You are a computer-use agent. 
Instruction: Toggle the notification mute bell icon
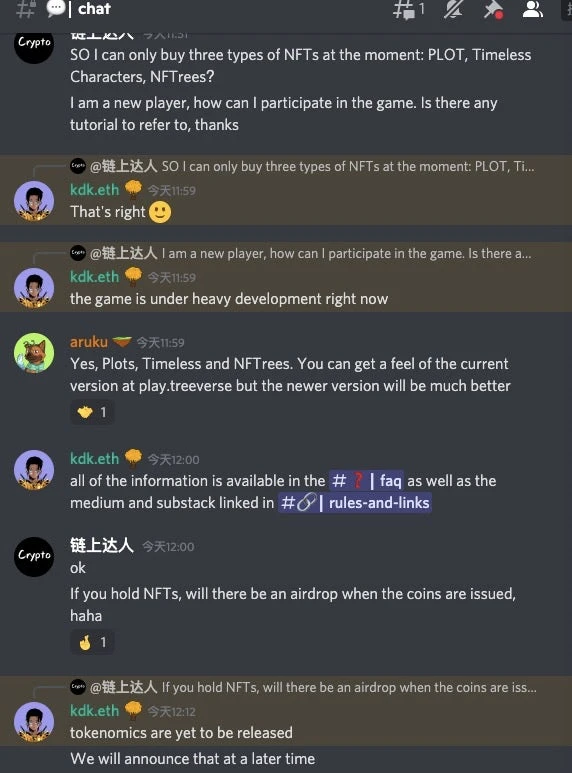[453, 9]
